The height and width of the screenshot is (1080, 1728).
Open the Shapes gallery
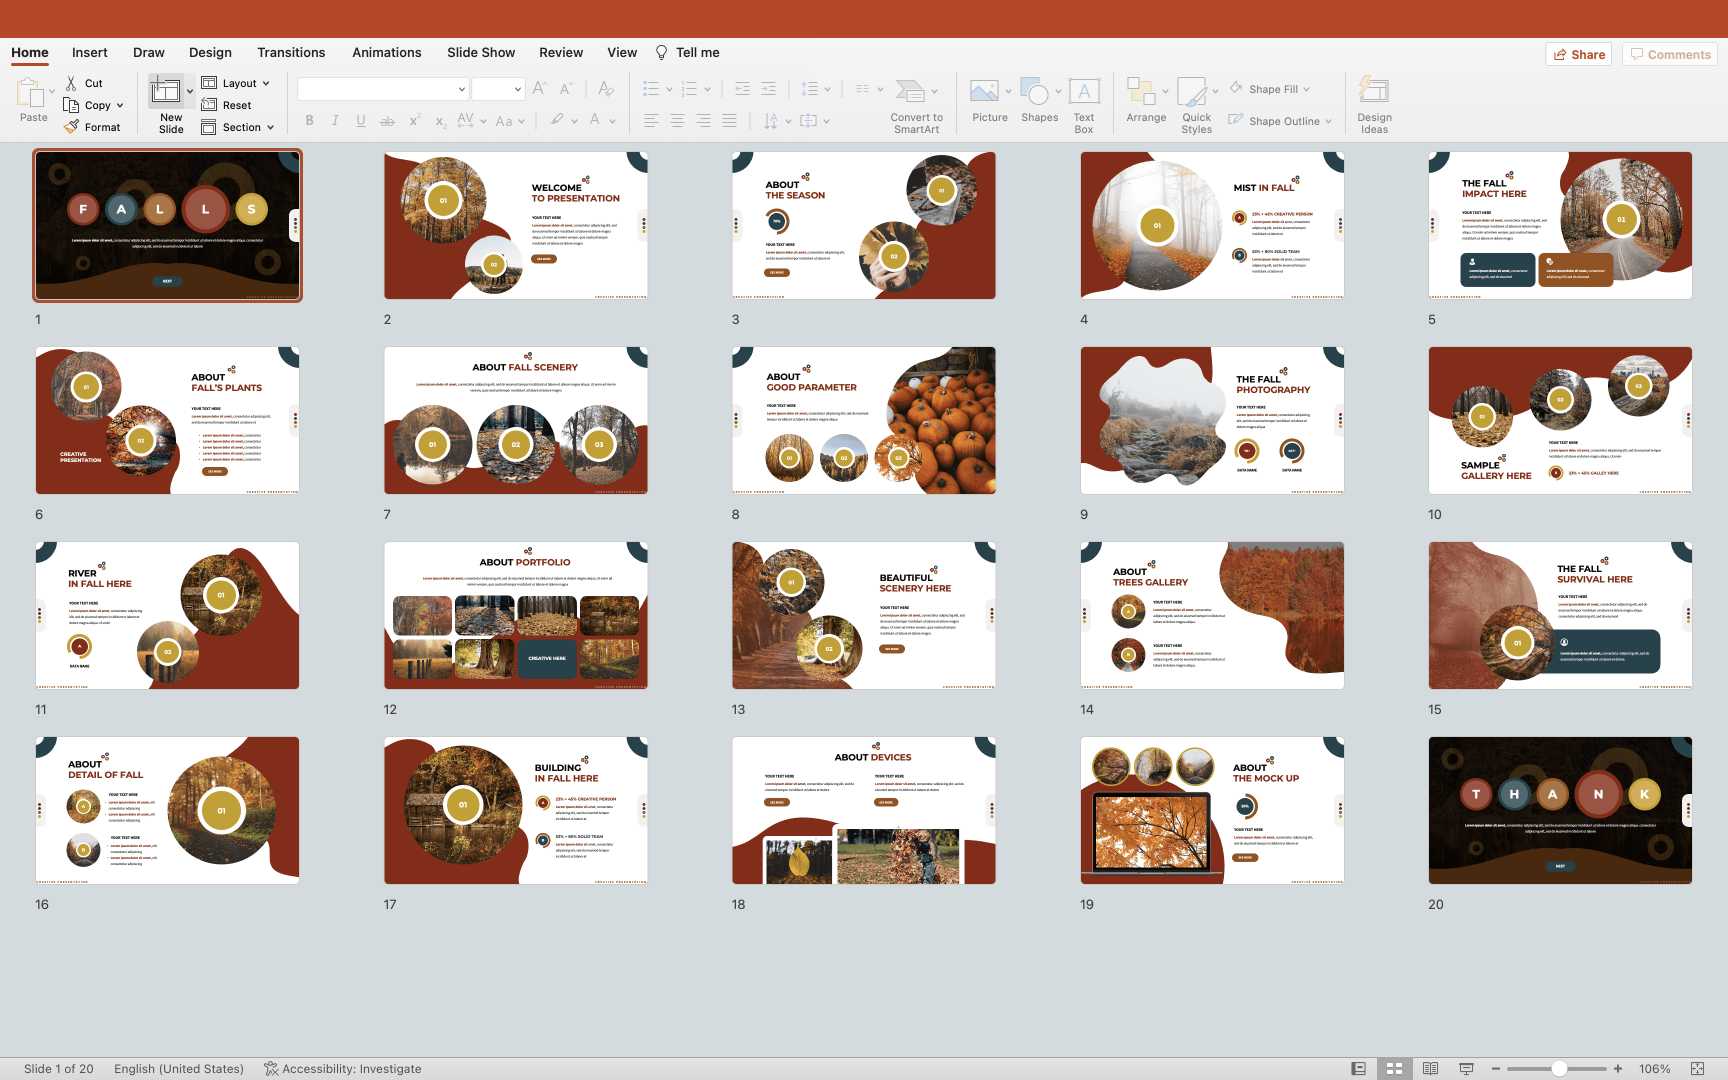tap(1036, 93)
